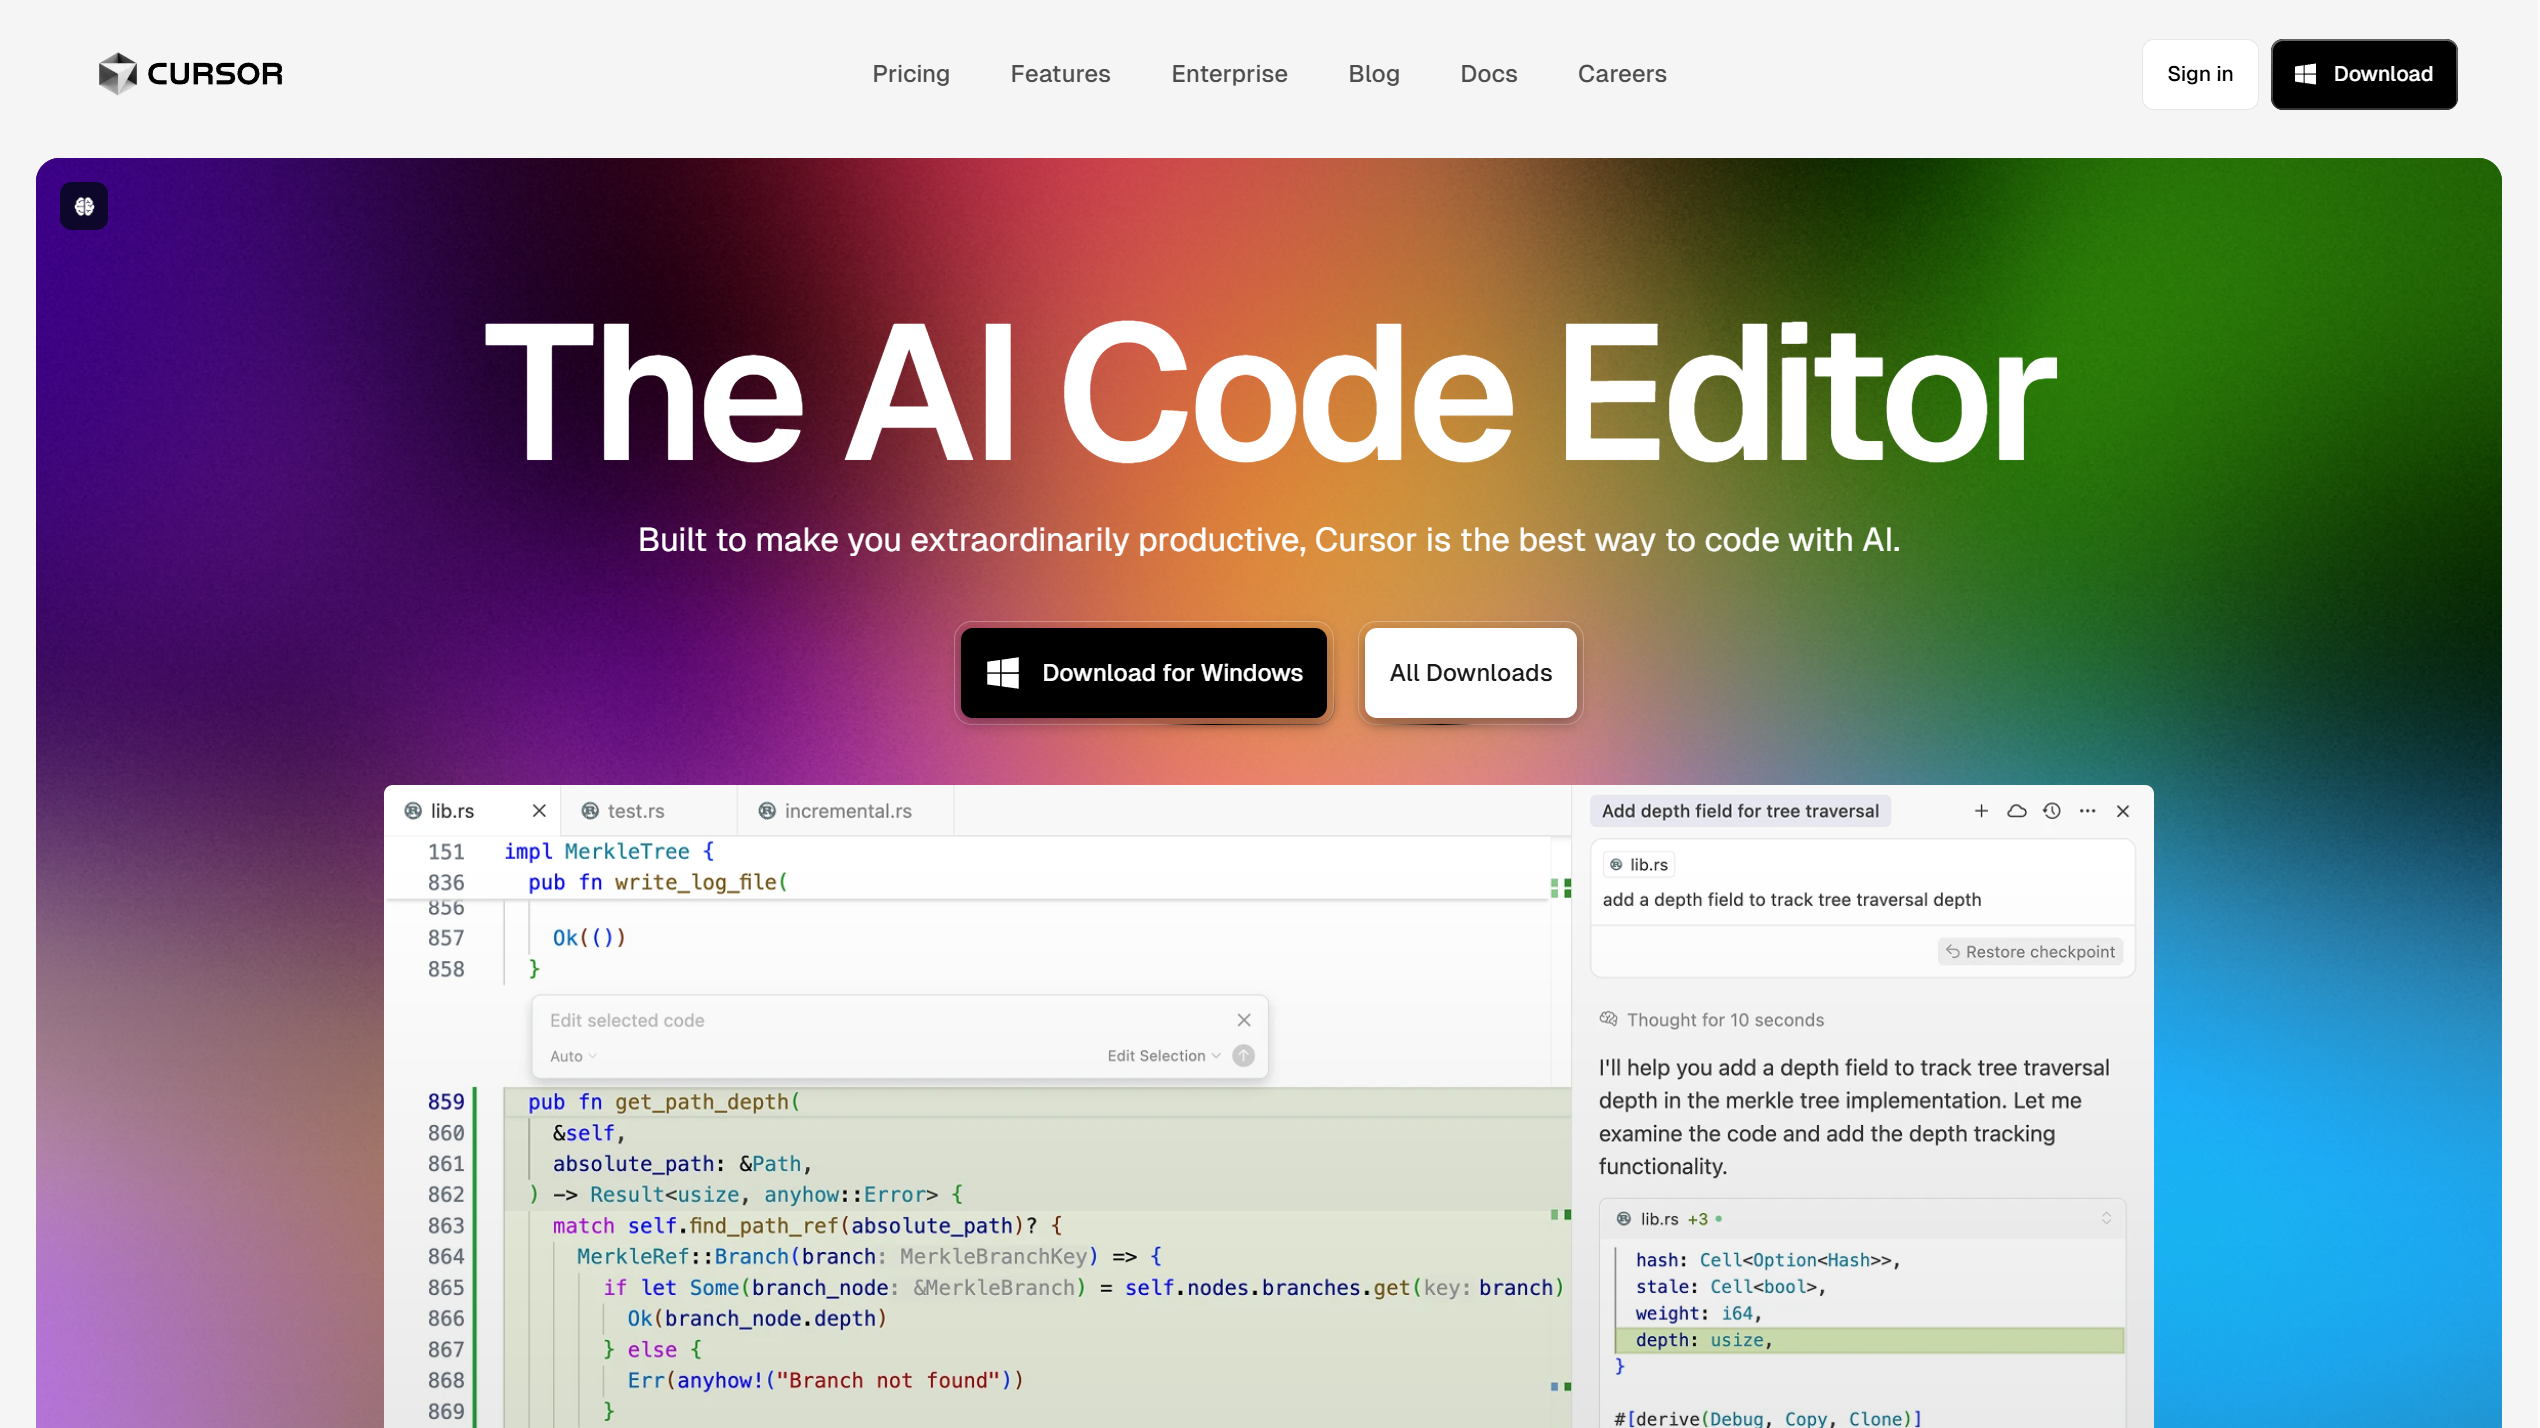The image size is (2540, 1428).
Task: Click the 'Err(anyhow!("Branch not found"))' line
Action: click(825, 1381)
